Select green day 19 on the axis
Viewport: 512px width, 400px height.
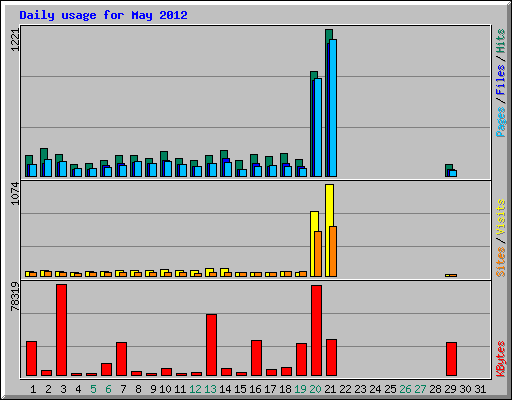[300, 389]
